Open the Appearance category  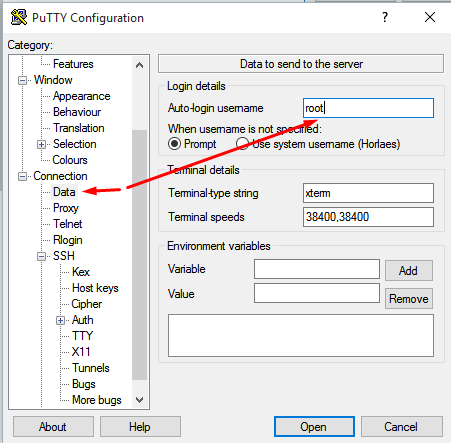pos(81,96)
